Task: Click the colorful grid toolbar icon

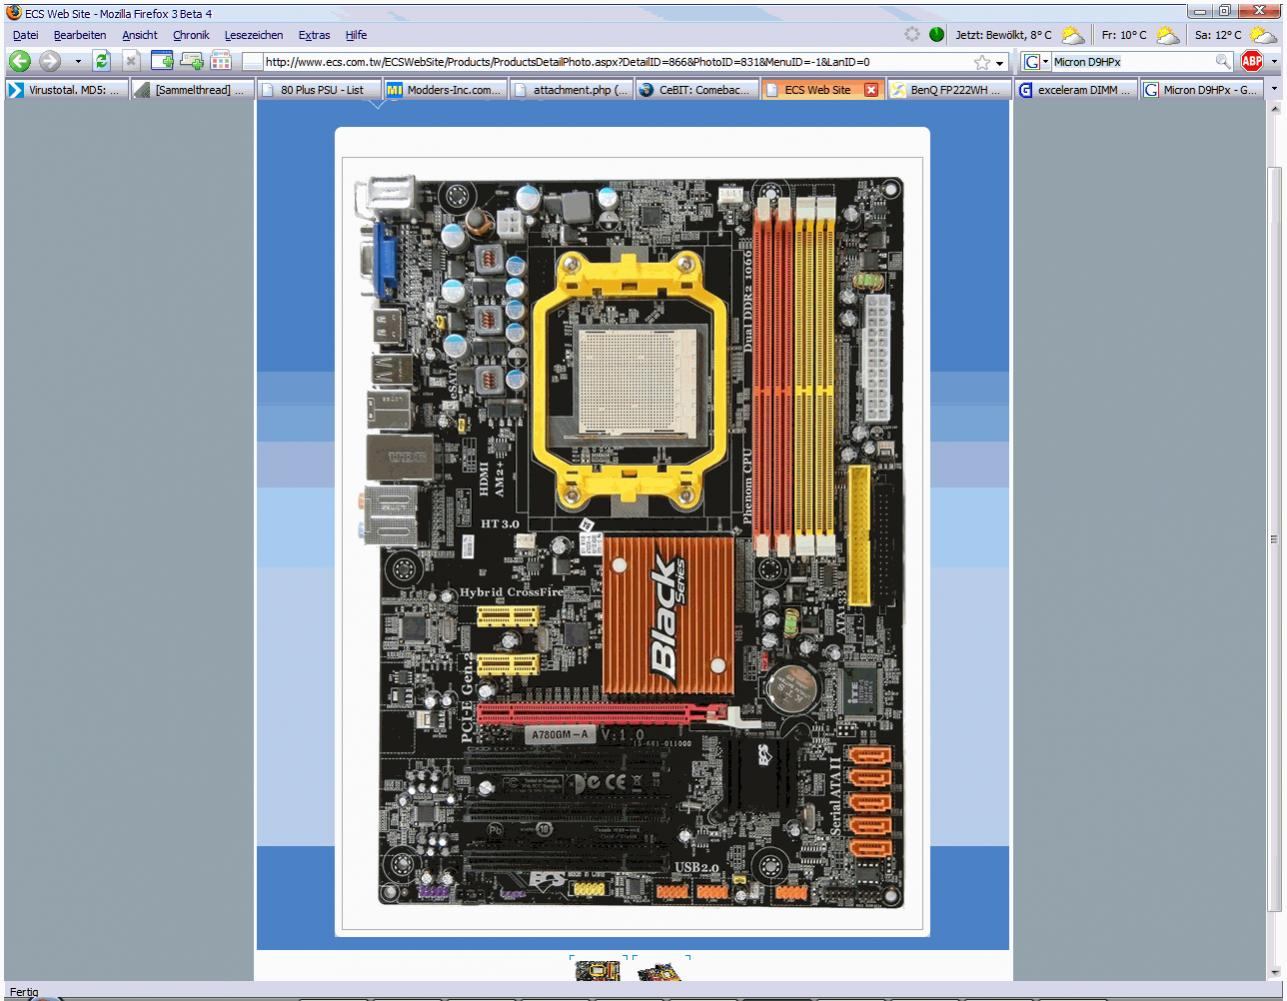Action: [220, 61]
